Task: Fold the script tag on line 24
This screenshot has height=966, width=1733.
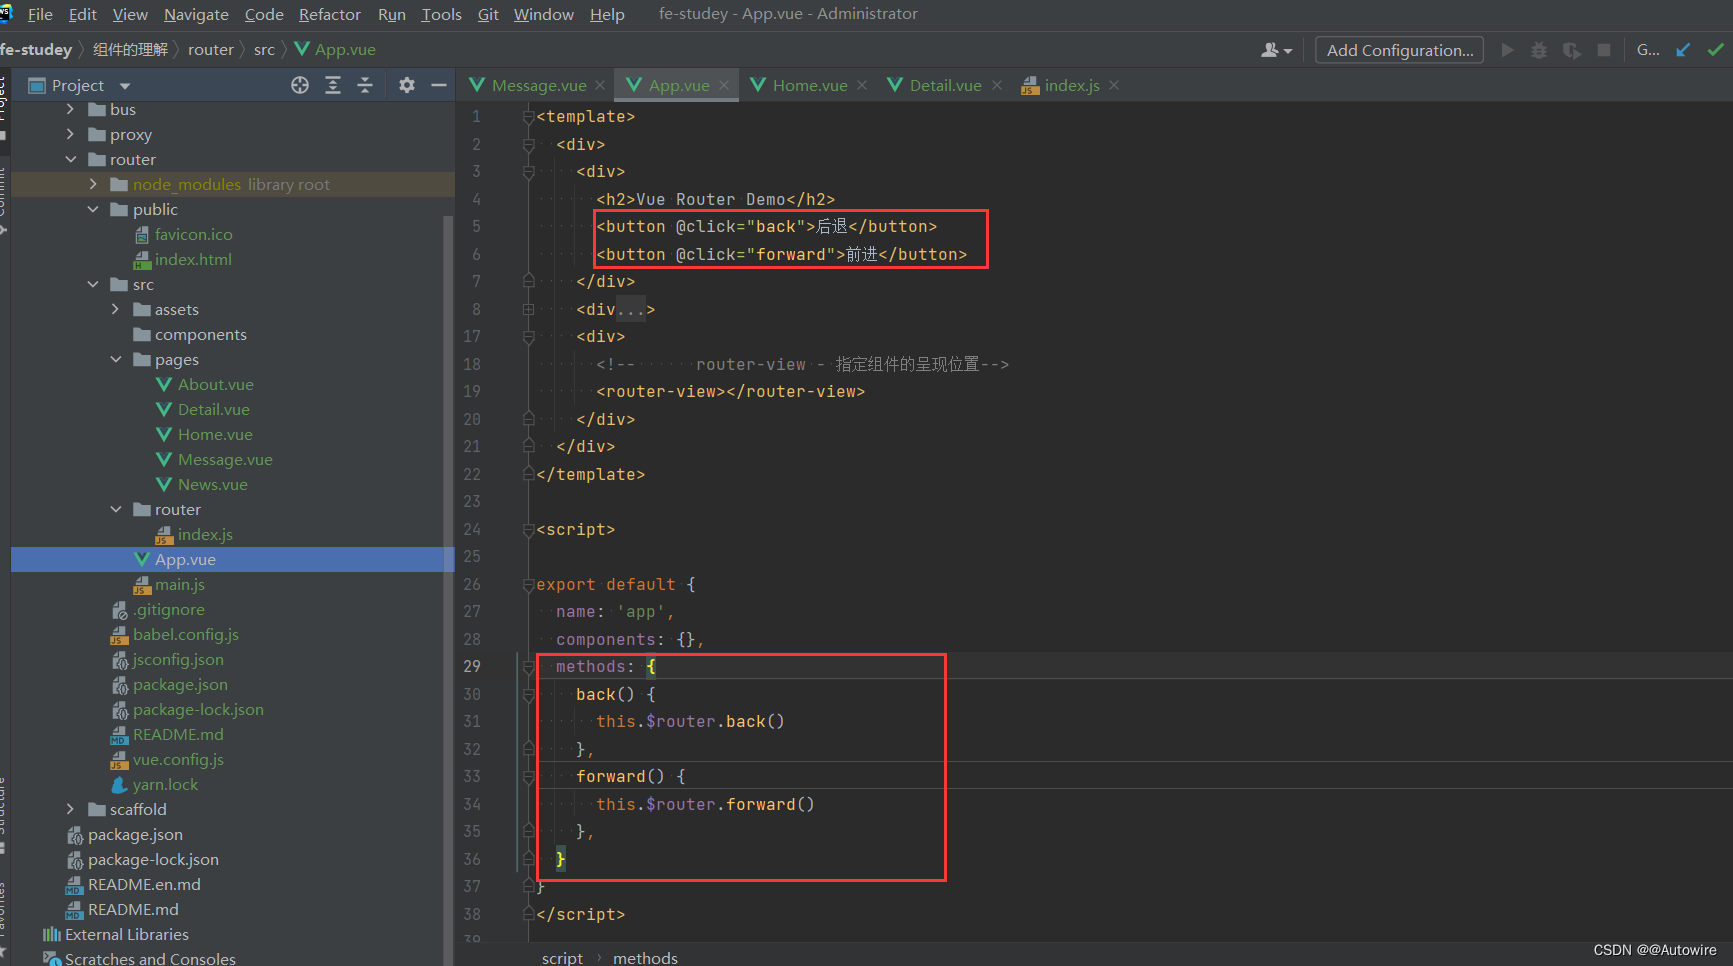Action: [x=528, y=530]
